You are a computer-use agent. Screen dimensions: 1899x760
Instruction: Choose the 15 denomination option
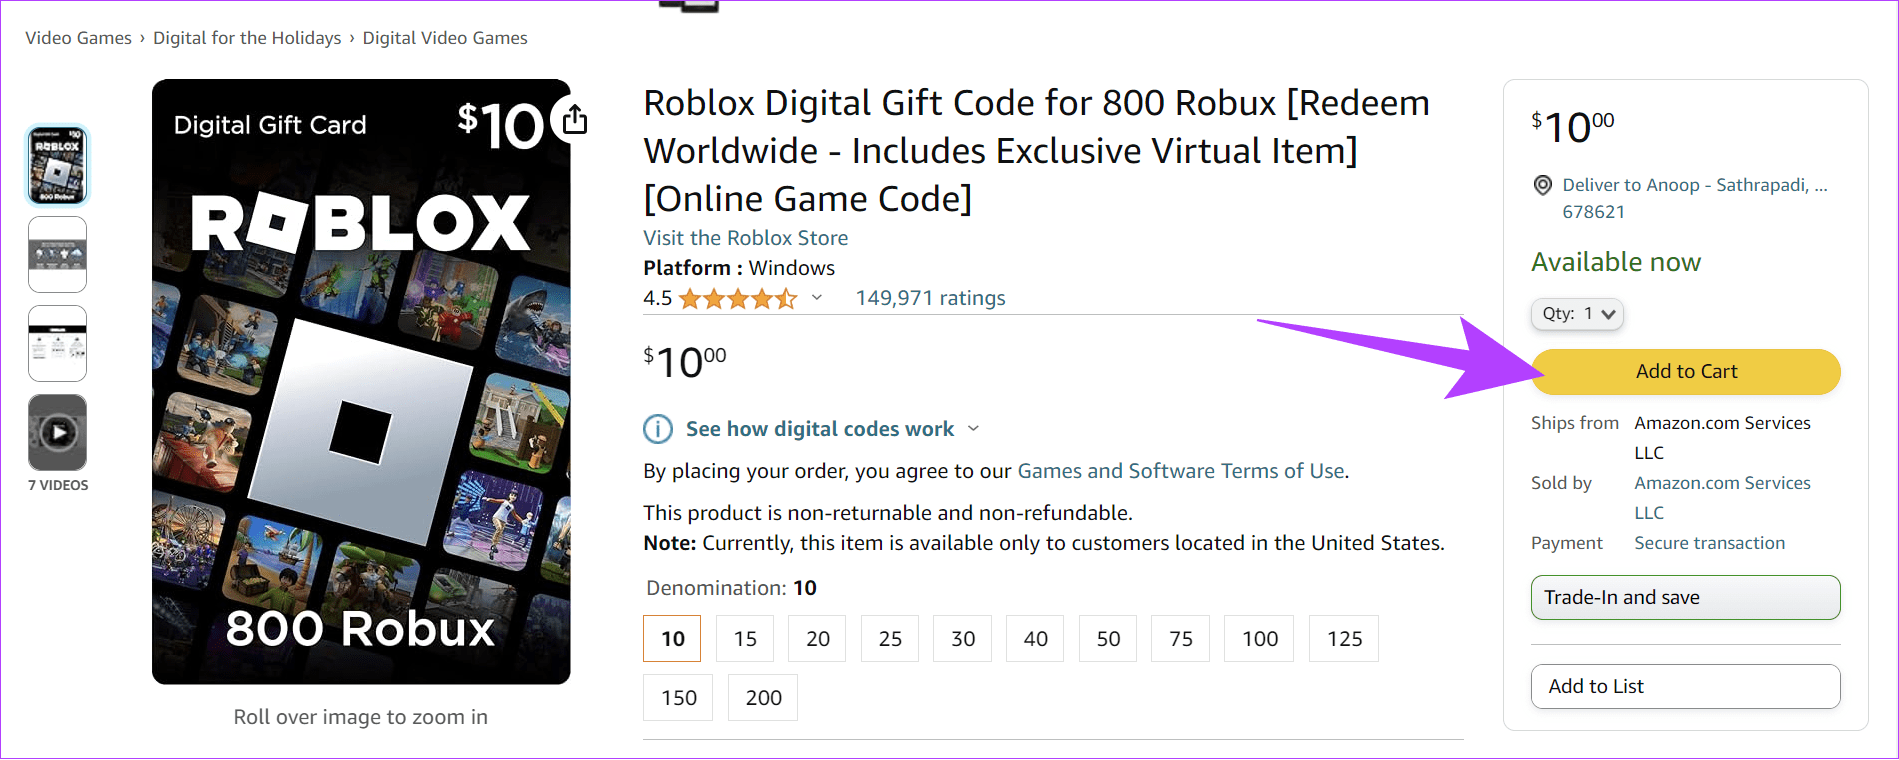coord(745,639)
